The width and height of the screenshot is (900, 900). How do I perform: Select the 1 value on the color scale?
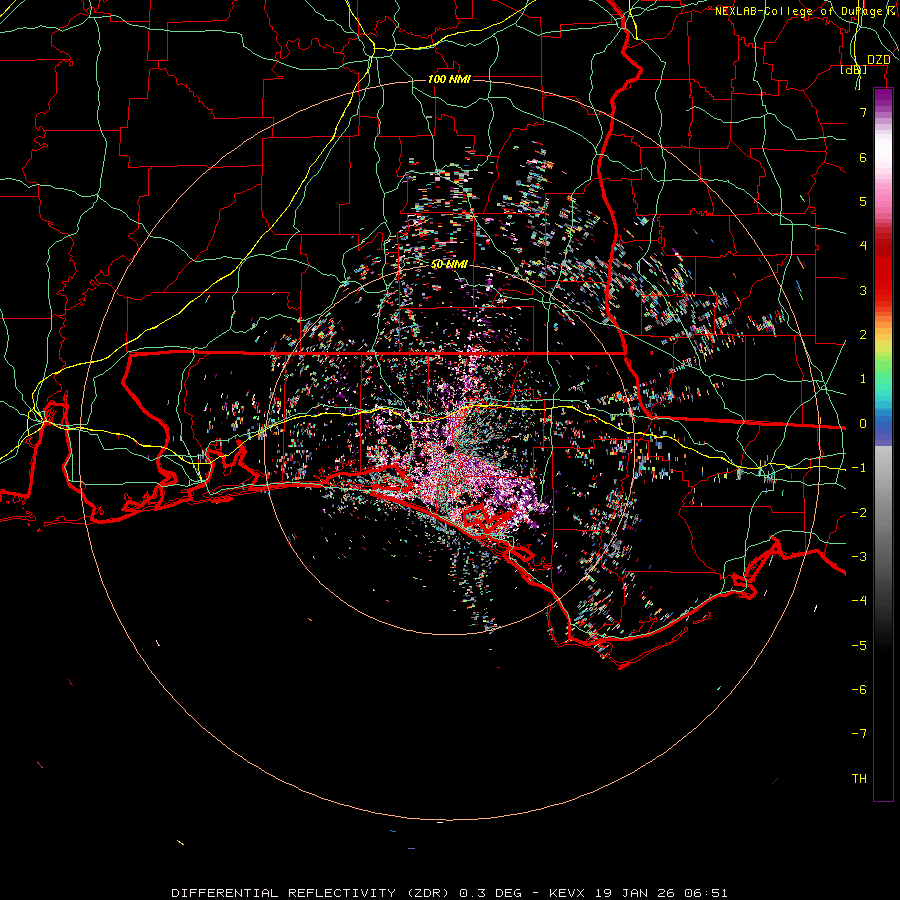pyautogui.click(x=863, y=379)
